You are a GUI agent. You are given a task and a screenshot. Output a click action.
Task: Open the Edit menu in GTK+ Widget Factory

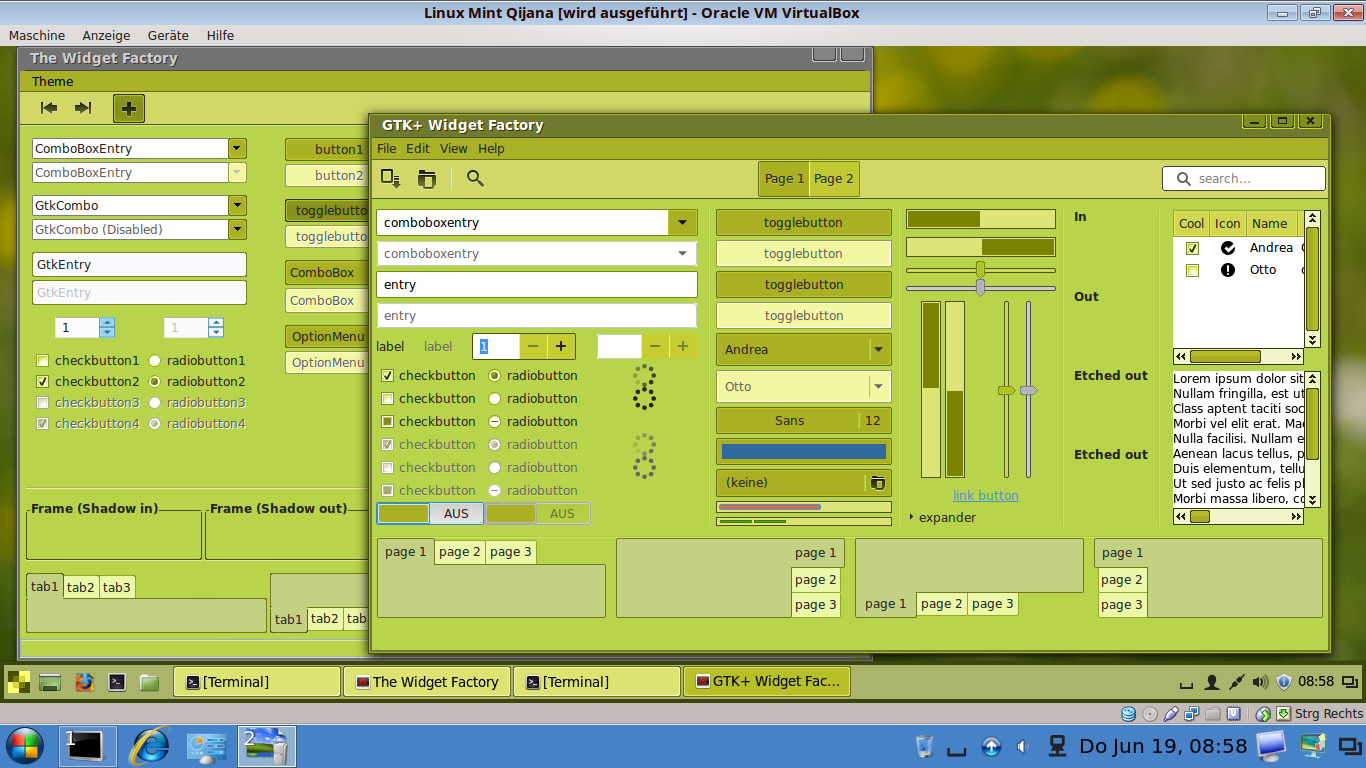(x=418, y=148)
